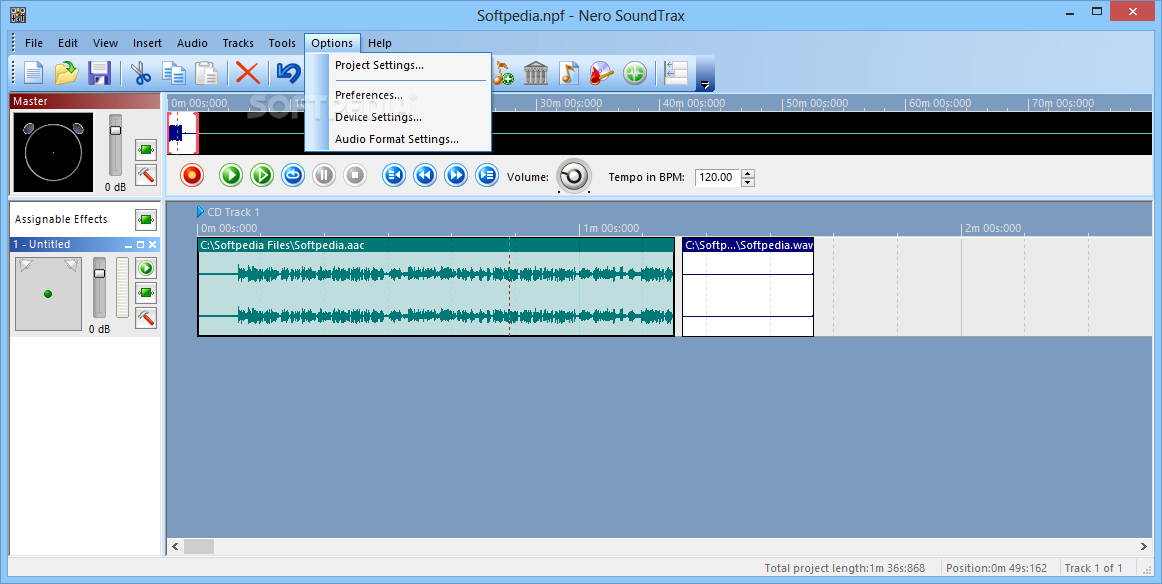Click the columned building toolbar icon
This screenshot has height=584, width=1162.
tap(536, 73)
